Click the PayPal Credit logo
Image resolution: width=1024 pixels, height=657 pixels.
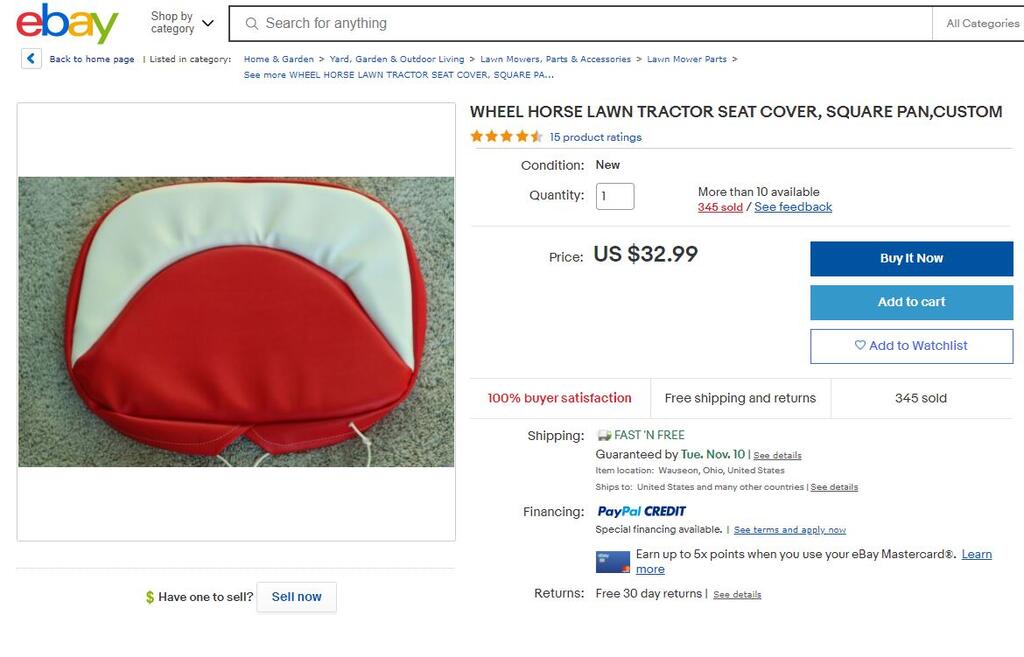(641, 512)
